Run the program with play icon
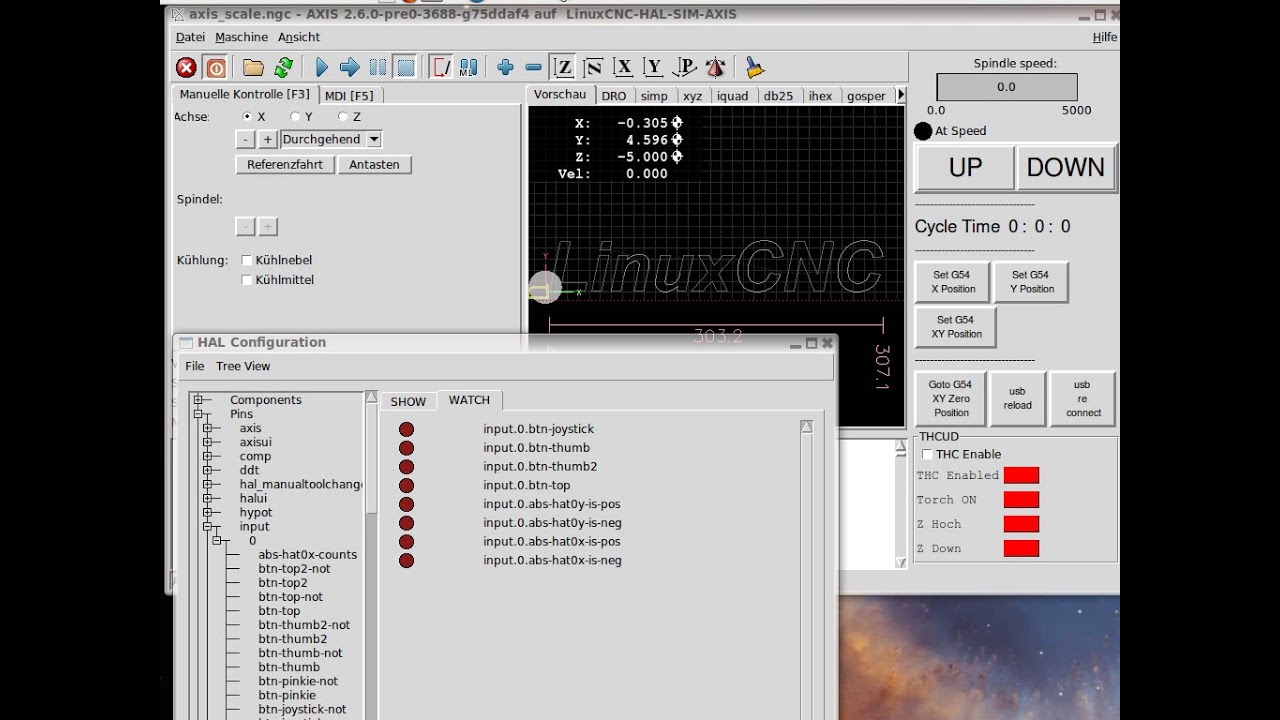Image resolution: width=1280 pixels, height=720 pixels. coord(321,68)
